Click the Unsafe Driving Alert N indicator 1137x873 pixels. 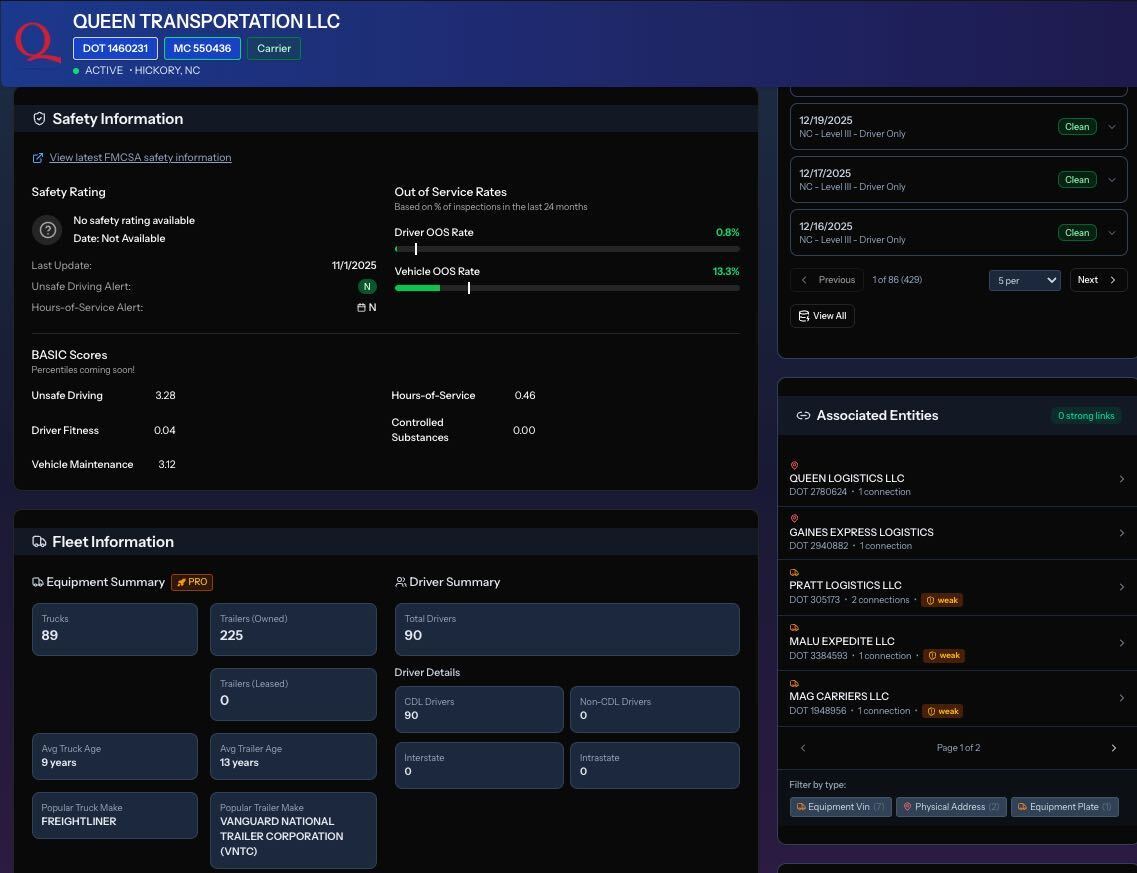point(367,287)
